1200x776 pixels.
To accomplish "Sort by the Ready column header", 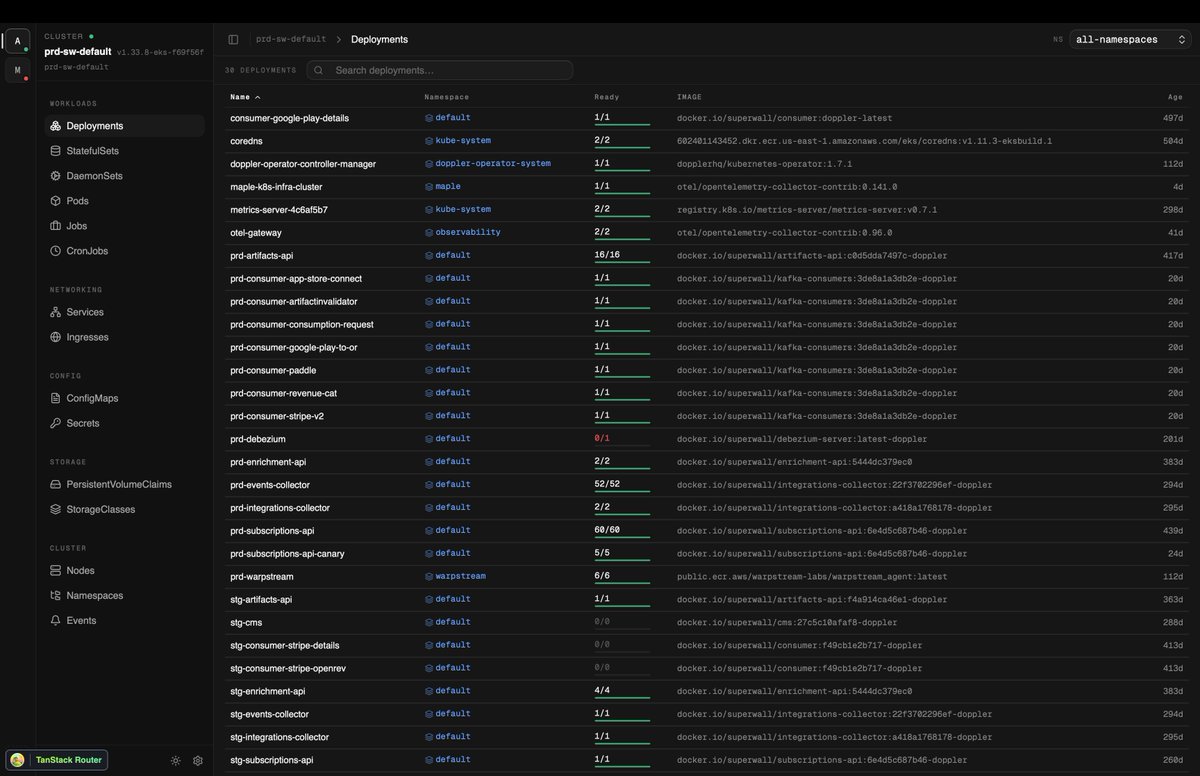I will tap(607, 97).
